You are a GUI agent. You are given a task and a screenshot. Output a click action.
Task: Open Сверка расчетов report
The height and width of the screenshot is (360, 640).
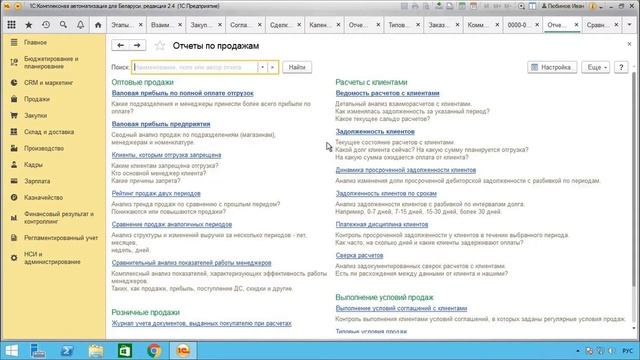(359, 256)
